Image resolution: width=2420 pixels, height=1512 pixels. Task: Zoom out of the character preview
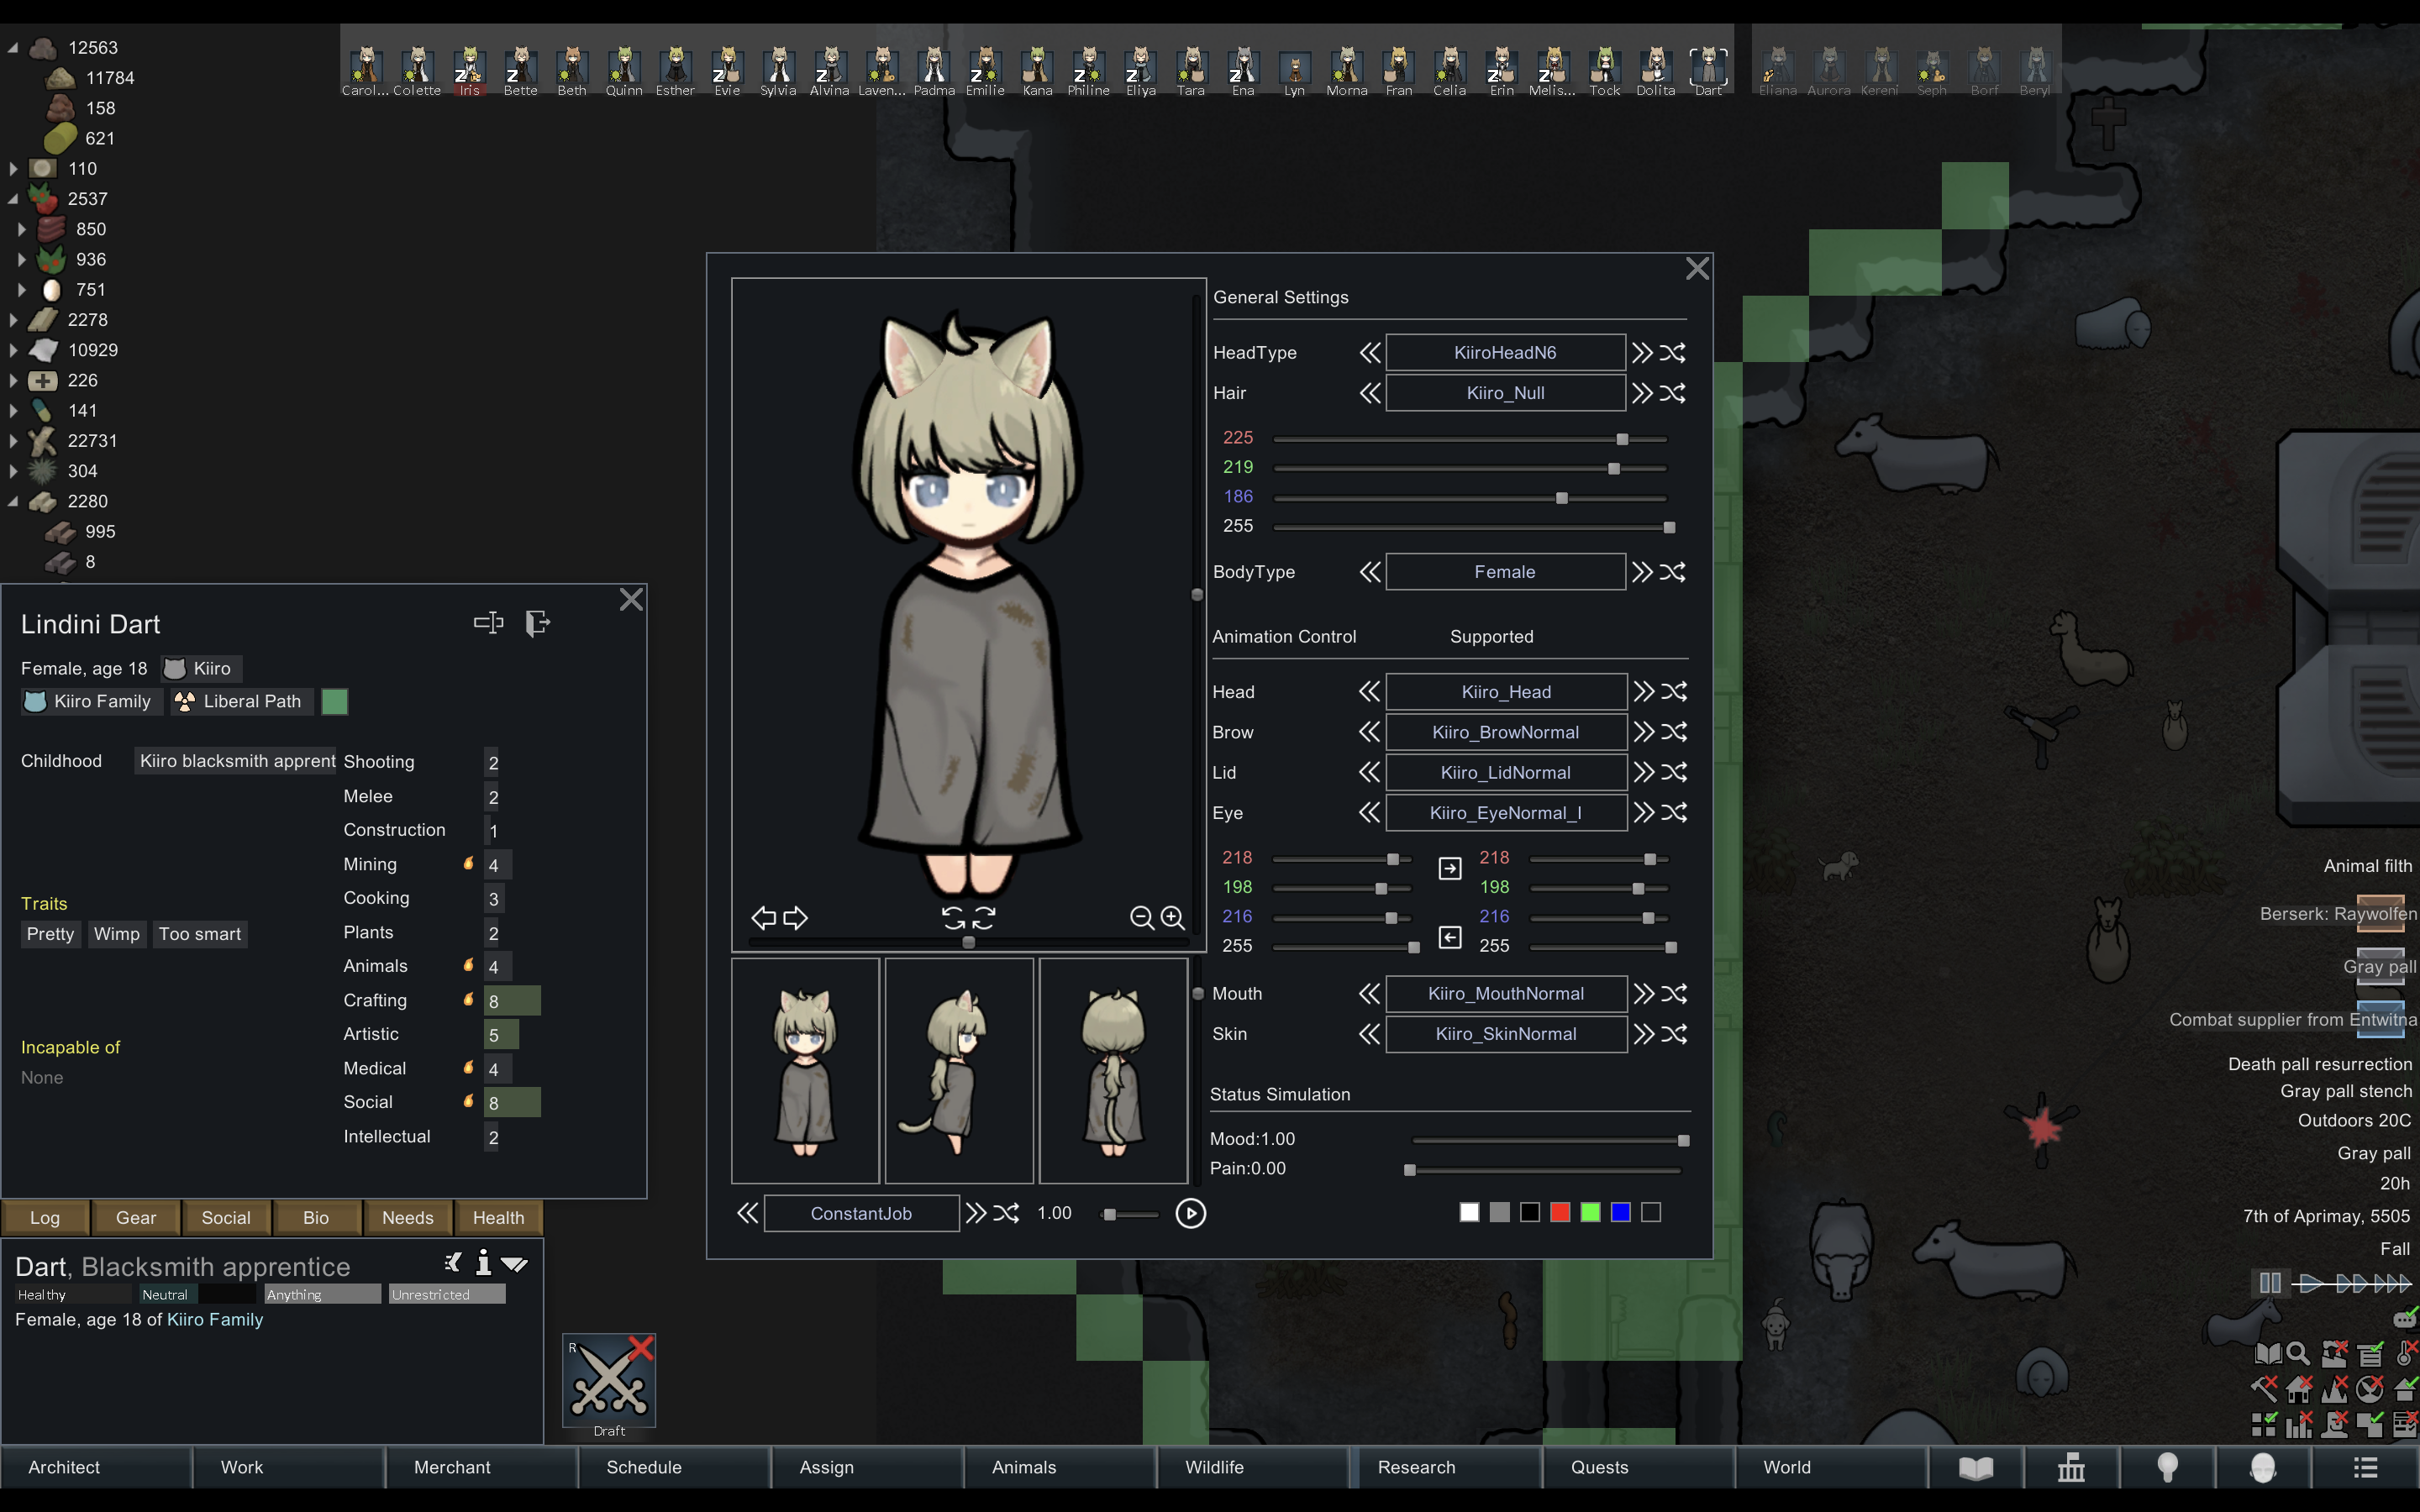[1141, 917]
